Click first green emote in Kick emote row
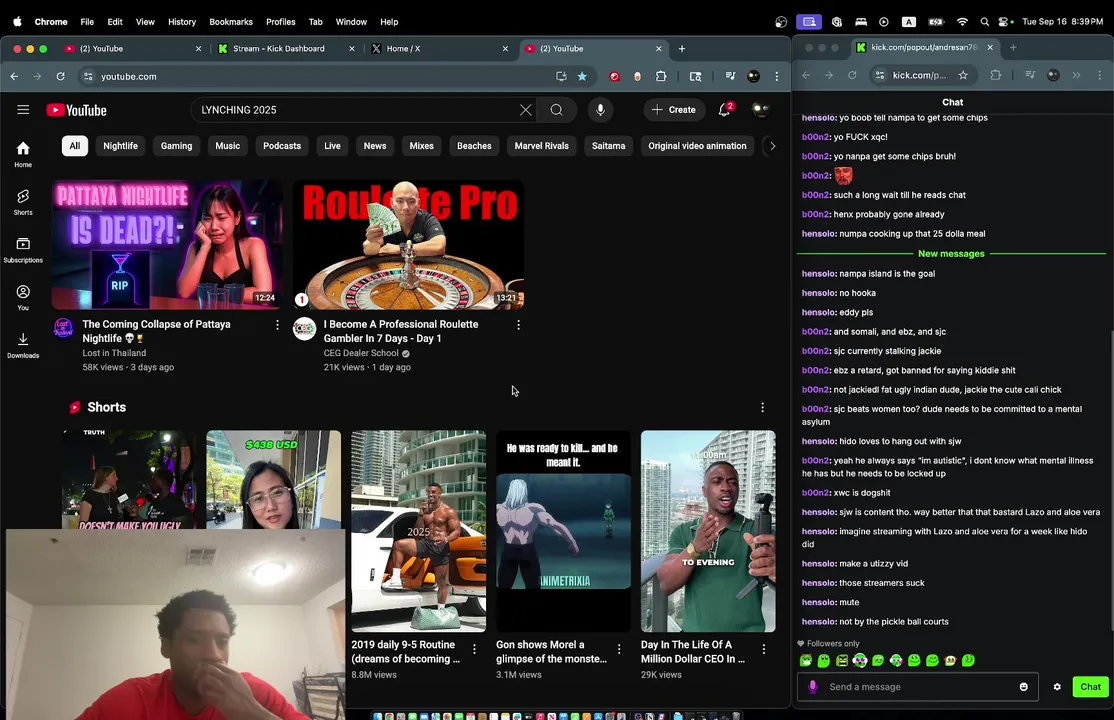The image size is (1114, 720). 806,660
